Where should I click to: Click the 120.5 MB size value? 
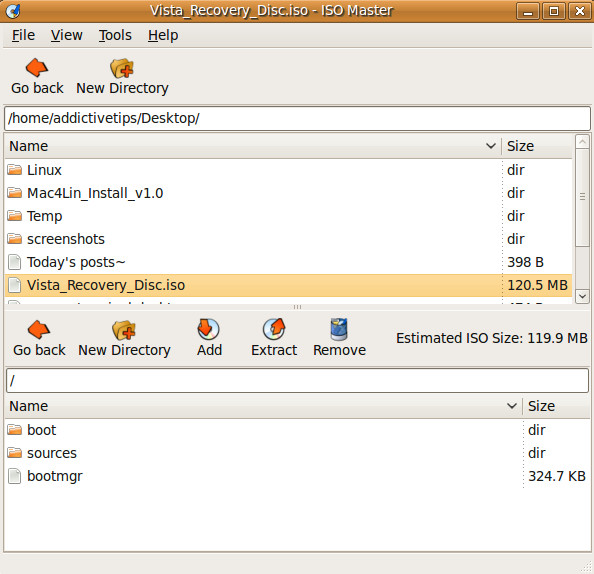click(x=538, y=285)
